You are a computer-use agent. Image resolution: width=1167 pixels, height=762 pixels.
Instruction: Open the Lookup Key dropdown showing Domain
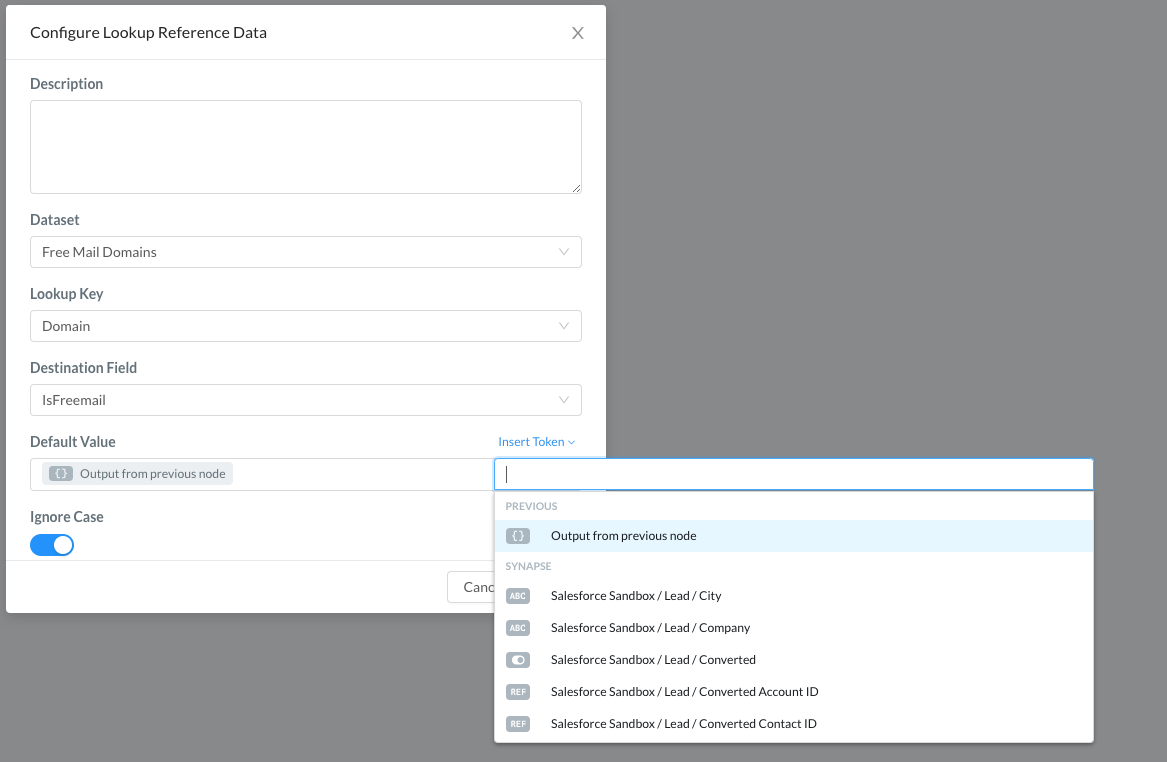pyautogui.click(x=306, y=326)
